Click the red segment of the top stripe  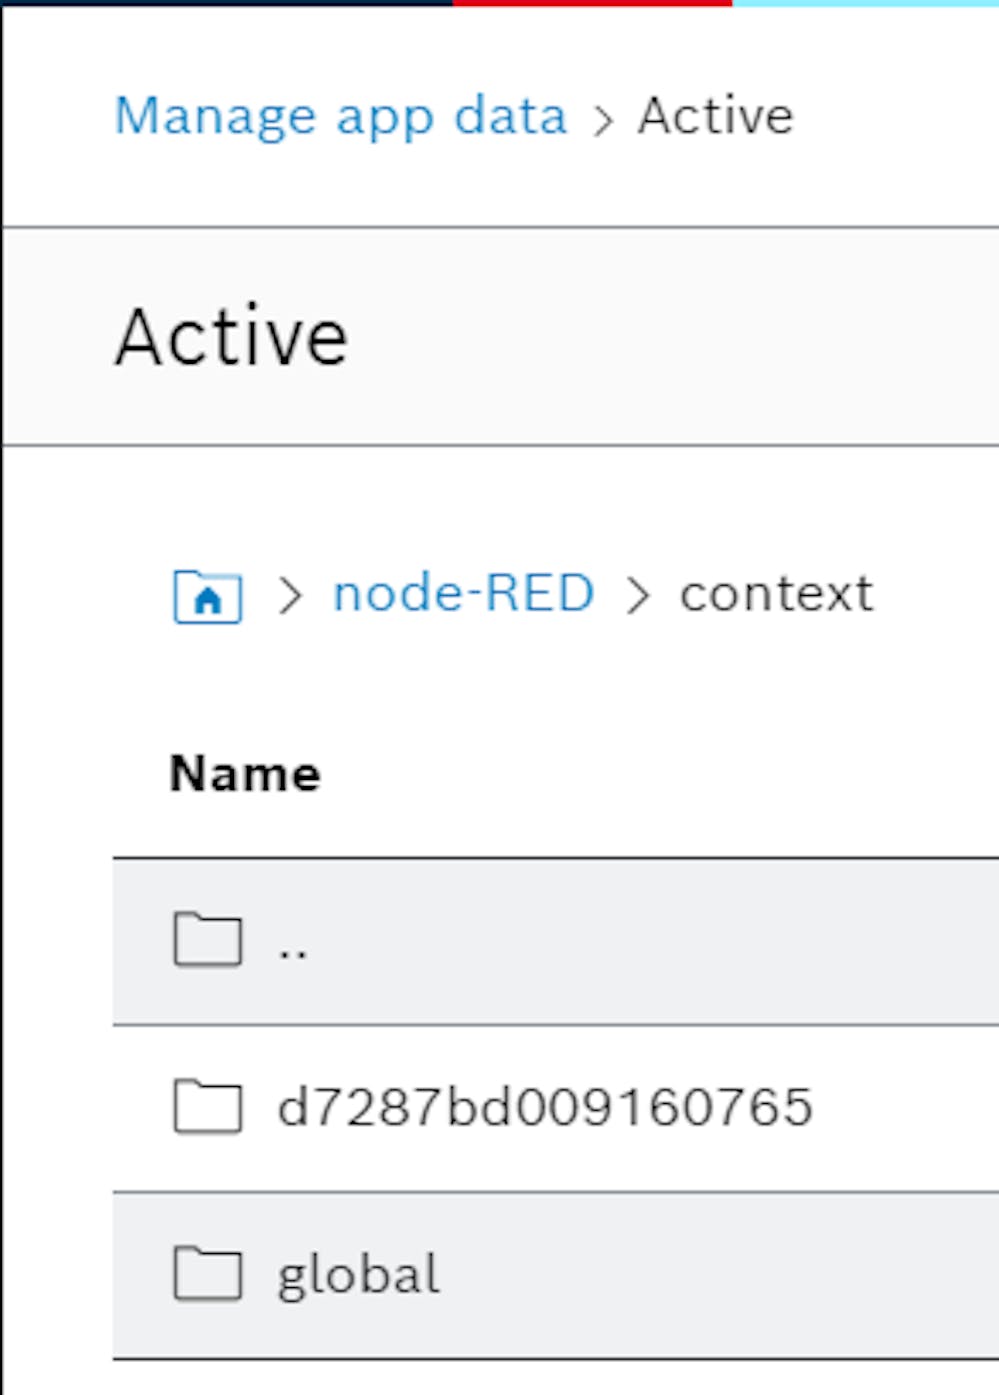(x=592, y=3)
